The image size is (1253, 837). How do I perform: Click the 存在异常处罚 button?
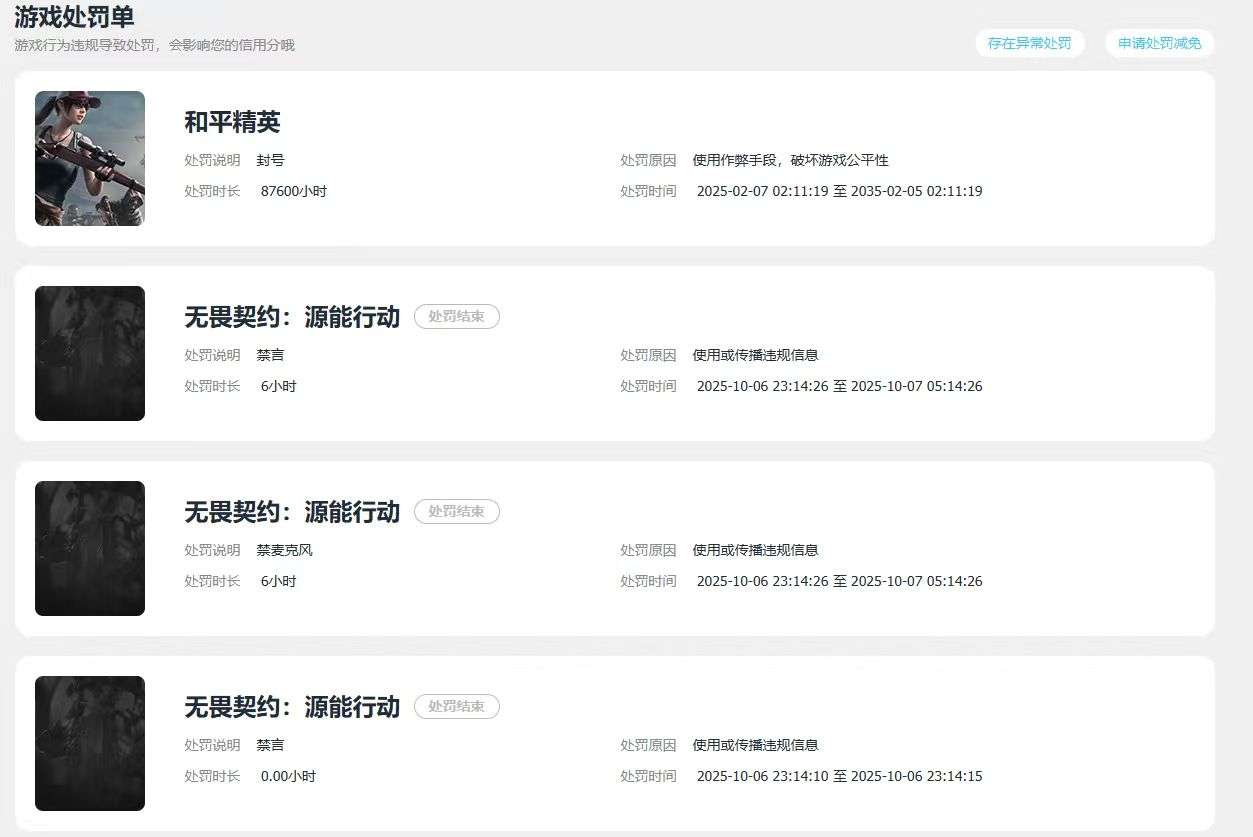(x=1029, y=43)
